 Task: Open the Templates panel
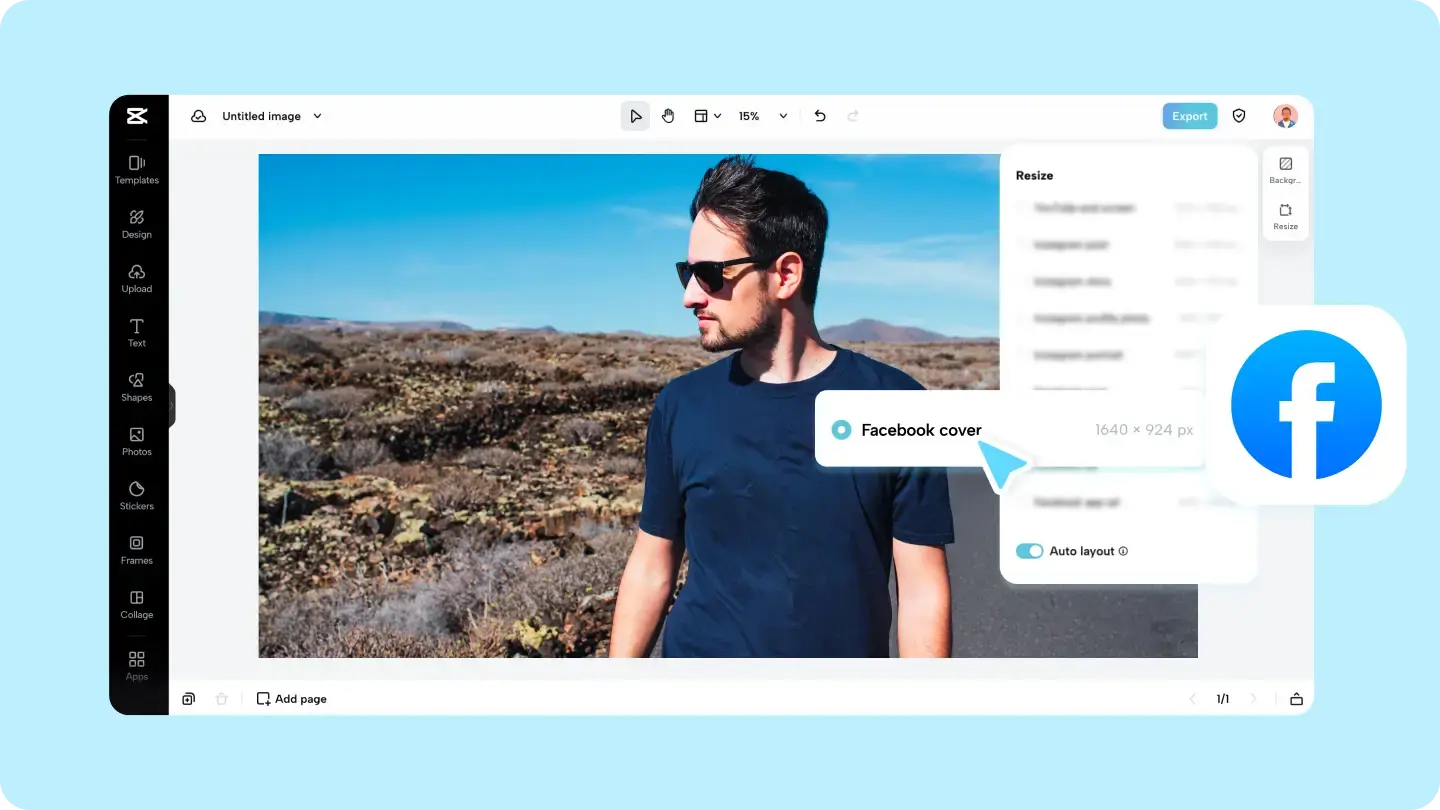point(137,169)
